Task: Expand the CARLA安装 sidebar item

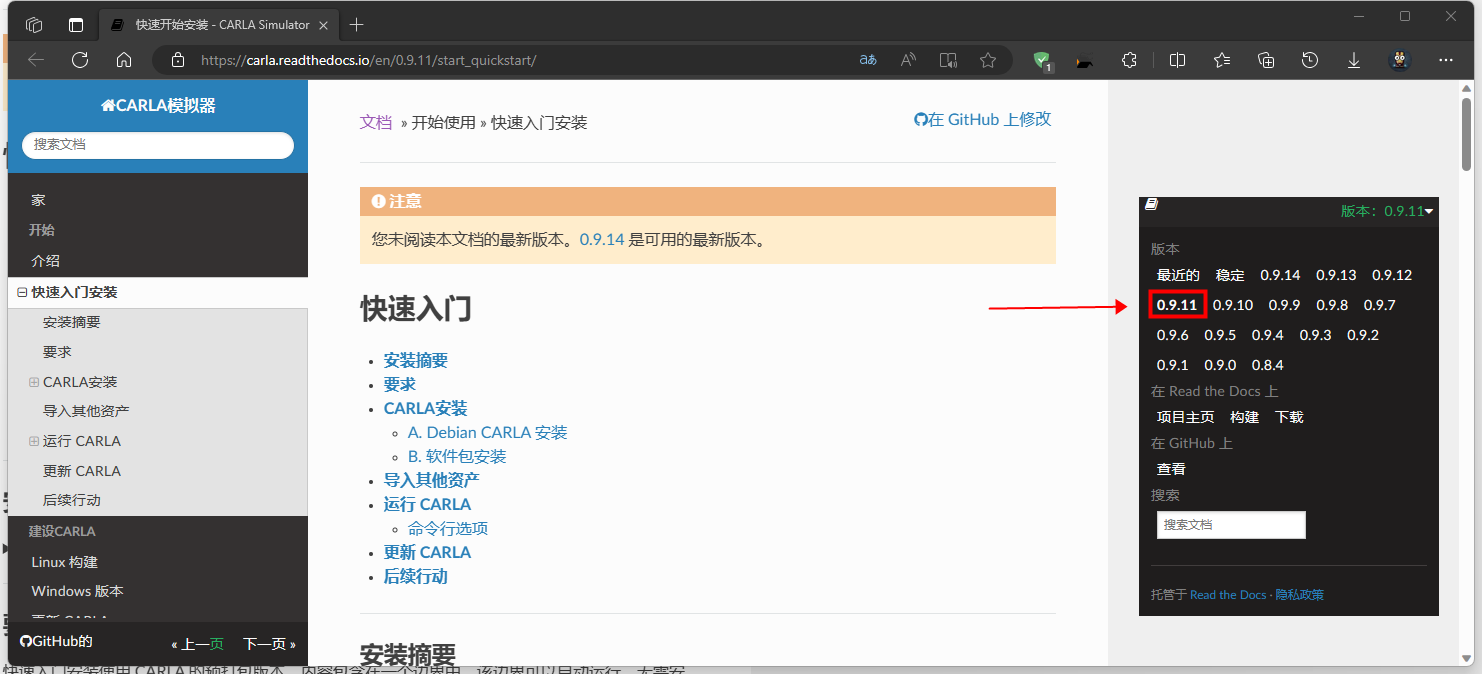Action: click(x=34, y=382)
